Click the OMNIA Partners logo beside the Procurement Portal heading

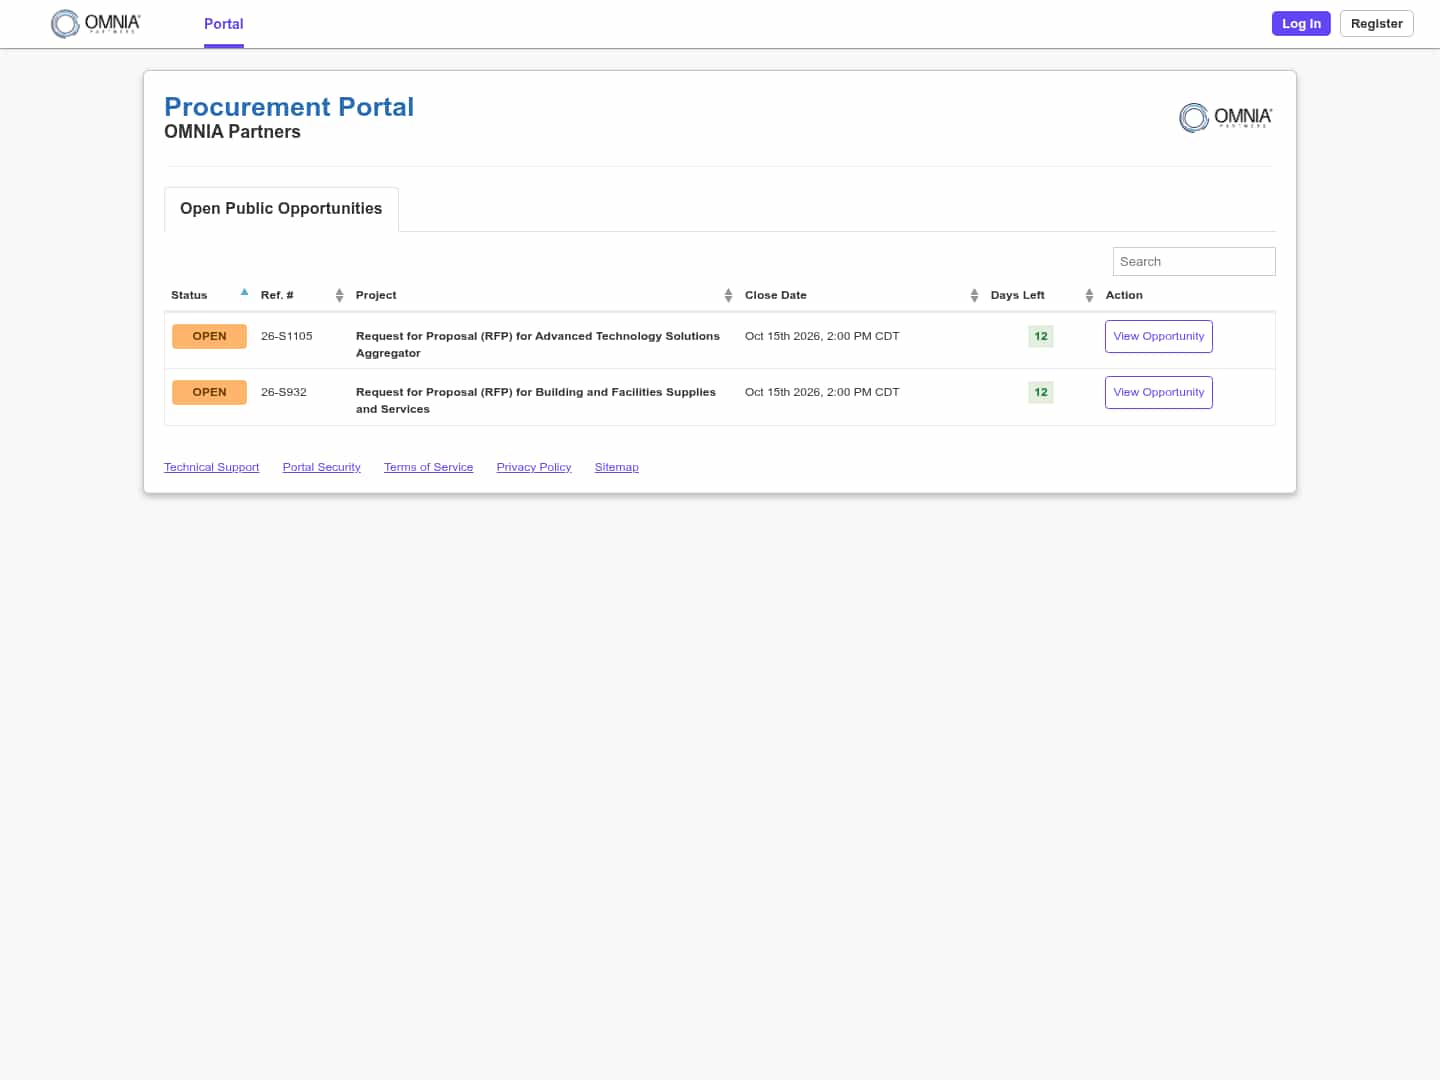tap(1226, 118)
